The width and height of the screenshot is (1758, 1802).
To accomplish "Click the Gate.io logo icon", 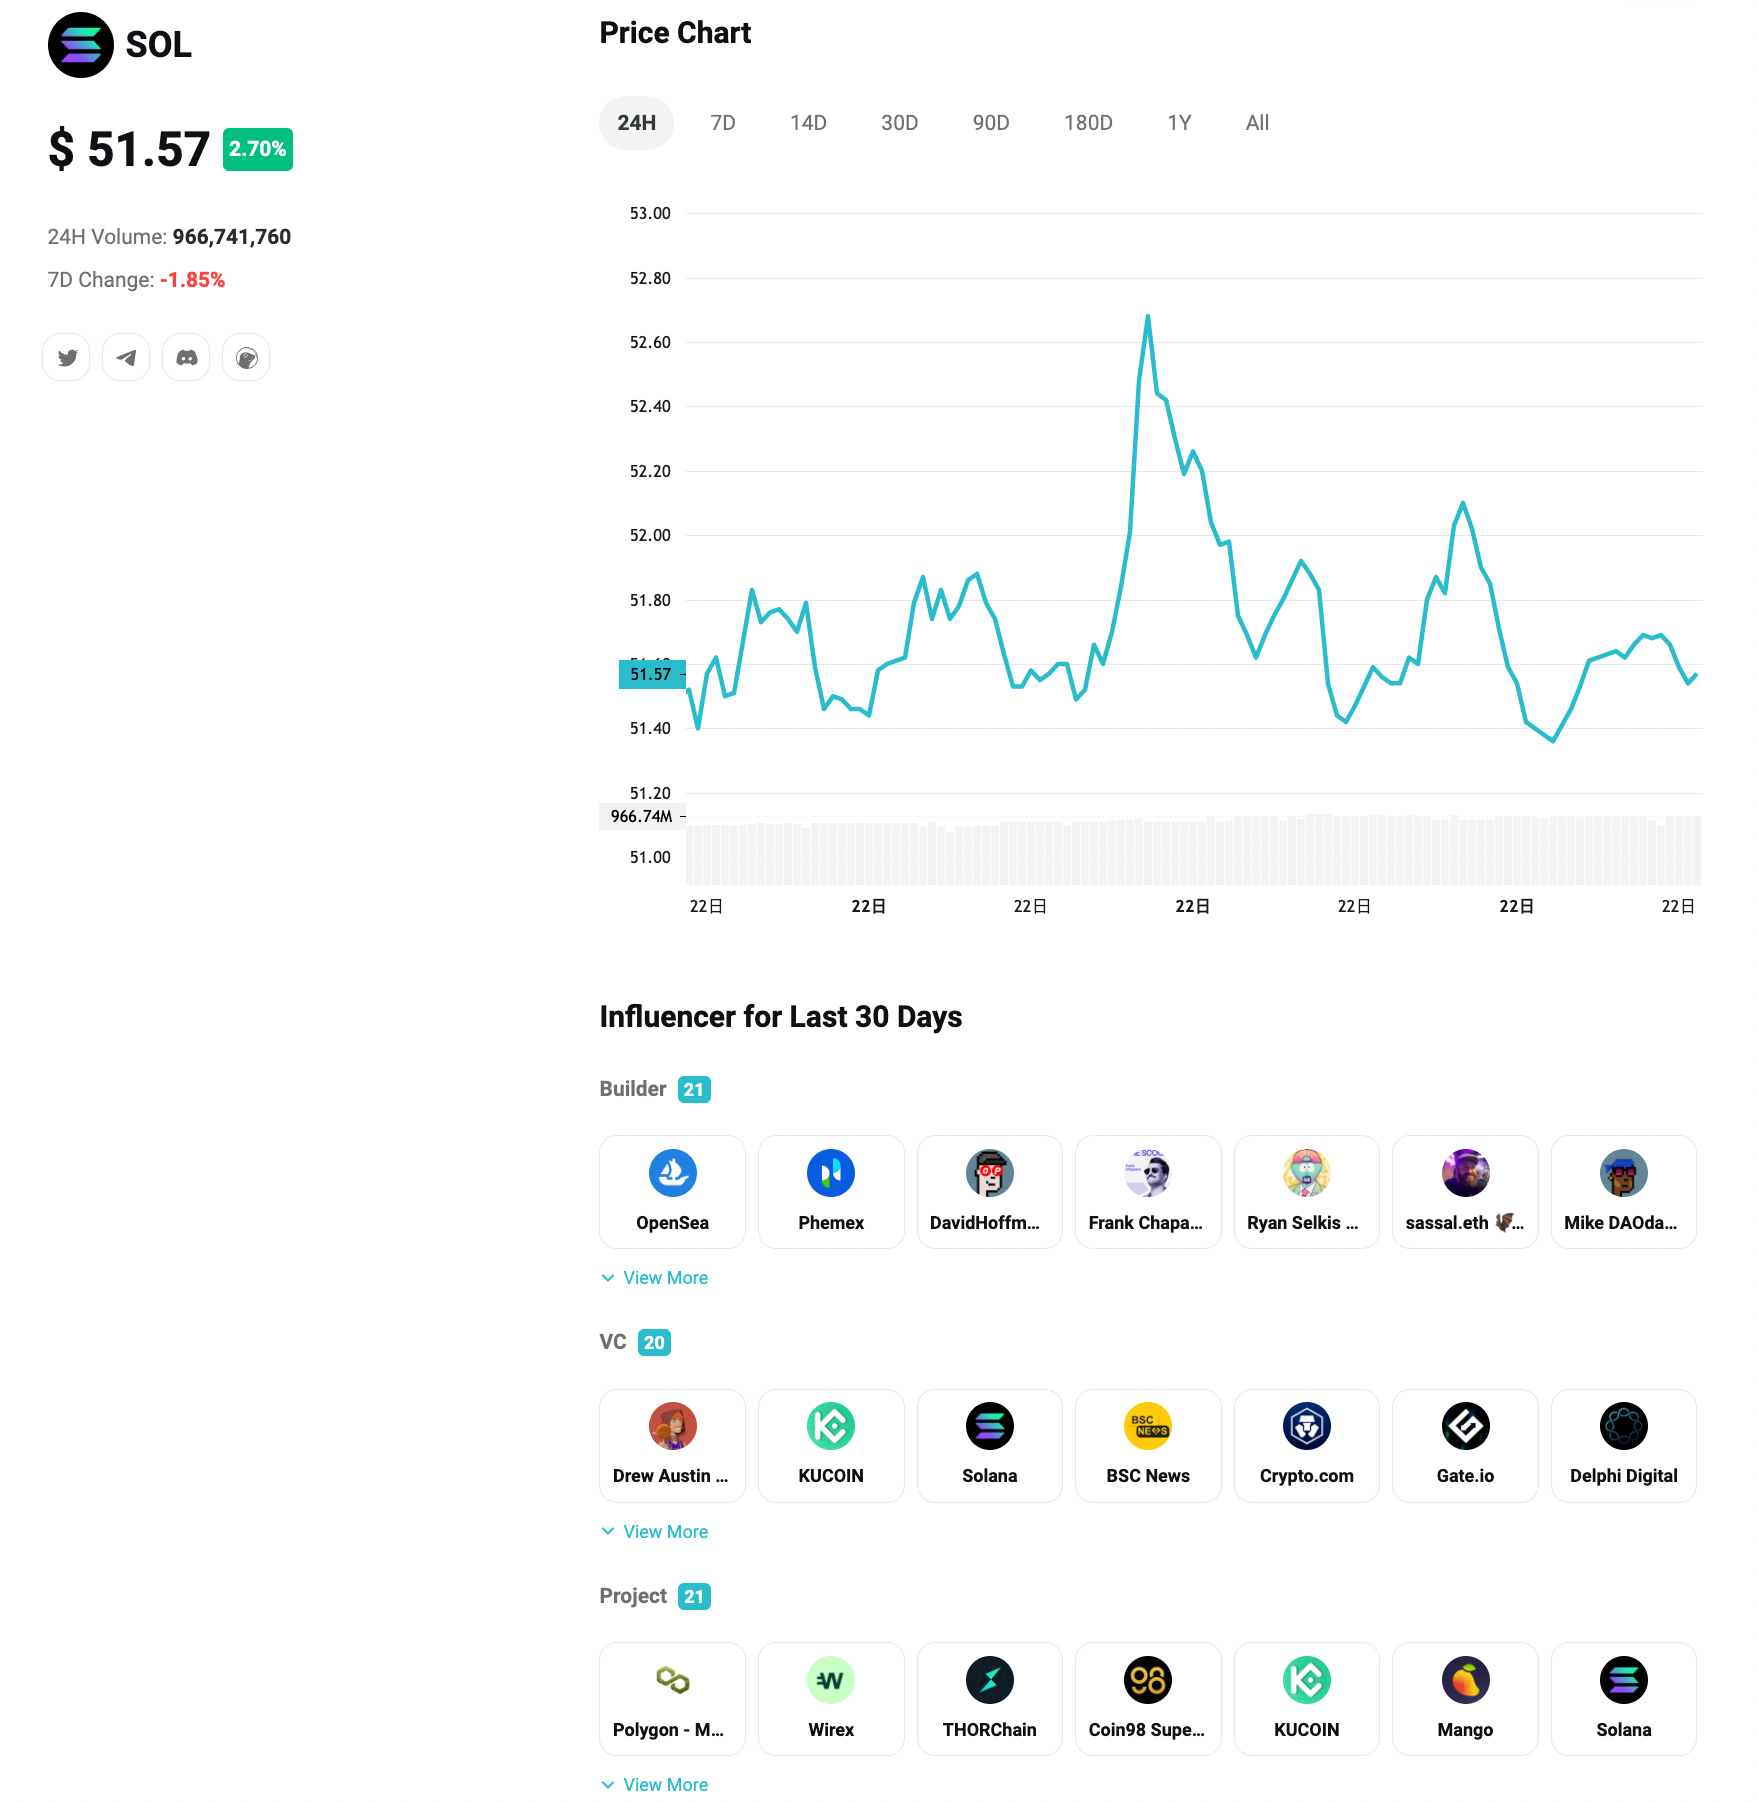I will pyautogui.click(x=1466, y=1426).
